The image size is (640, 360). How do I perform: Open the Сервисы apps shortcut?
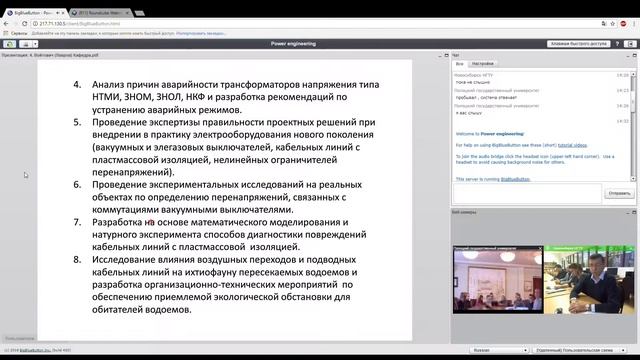pyautogui.click(x=15, y=33)
